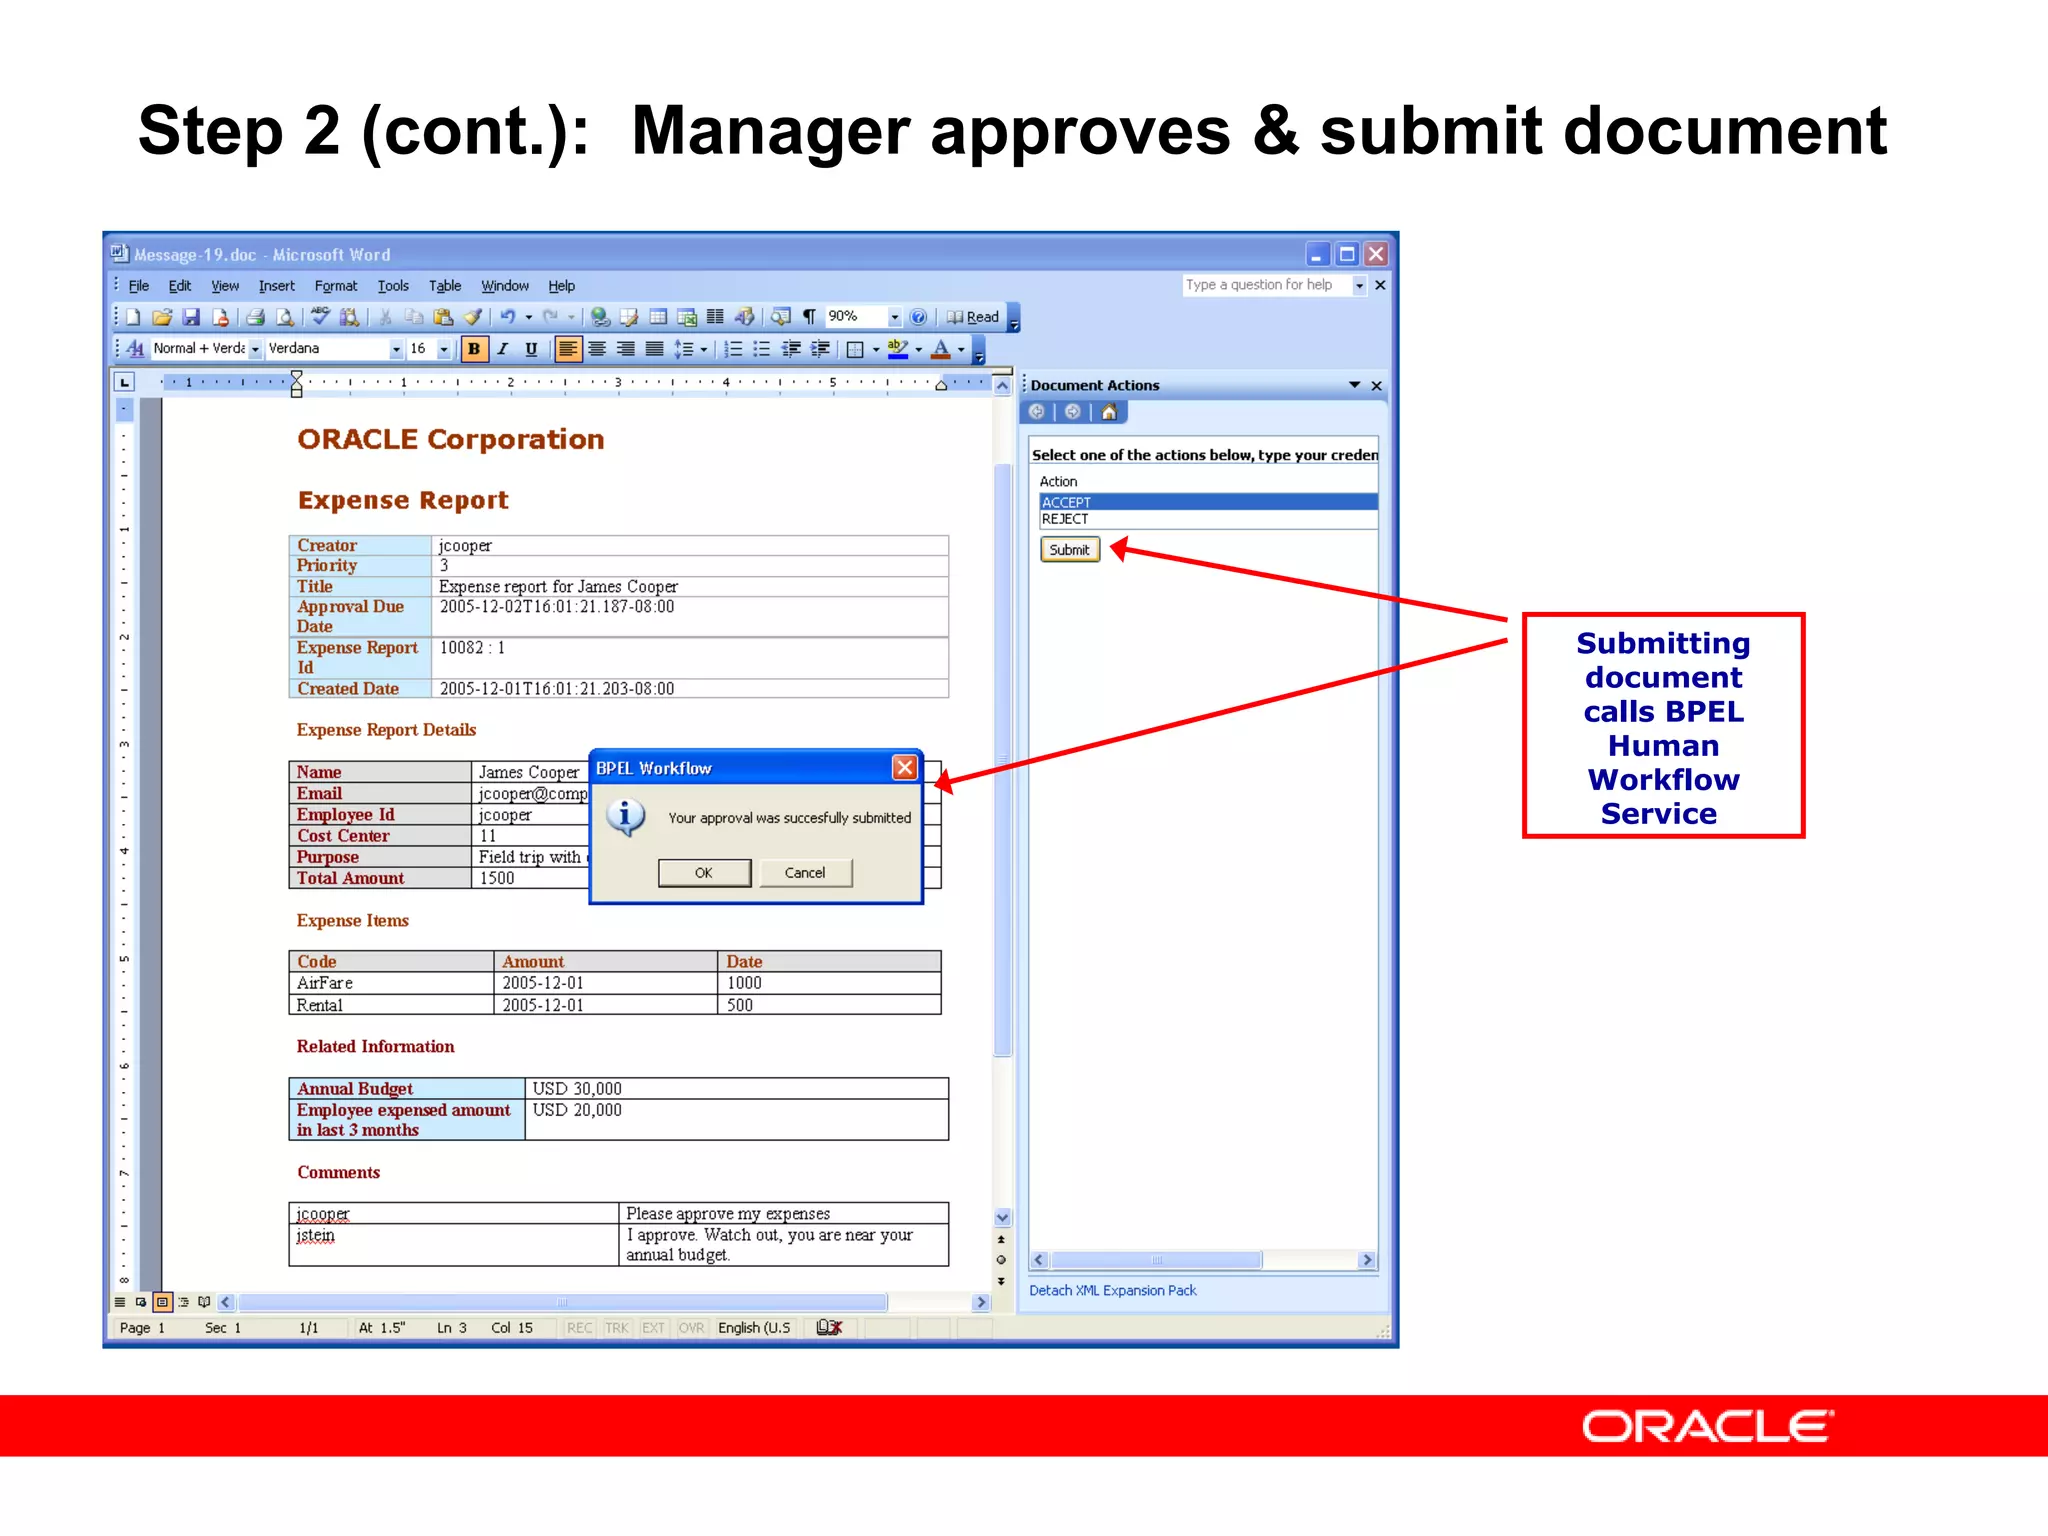This screenshot has height=1536, width=2048.
Task: Open the Tools menu
Action: pyautogui.click(x=393, y=286)
